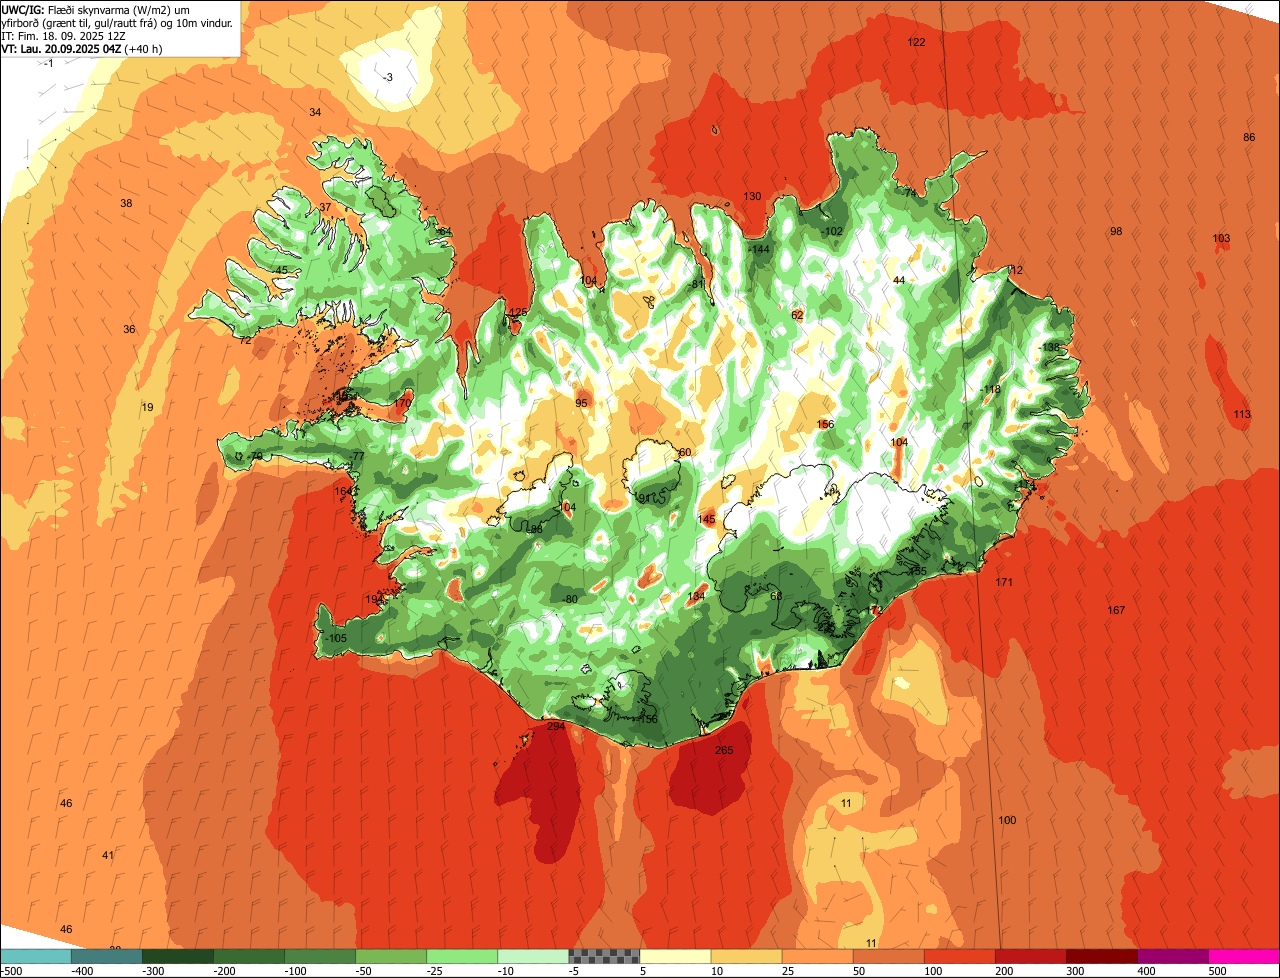Screen dimensions: 1280x978
Task: Click the flux value 38 in the western ocean
Action: pos(126,203)
